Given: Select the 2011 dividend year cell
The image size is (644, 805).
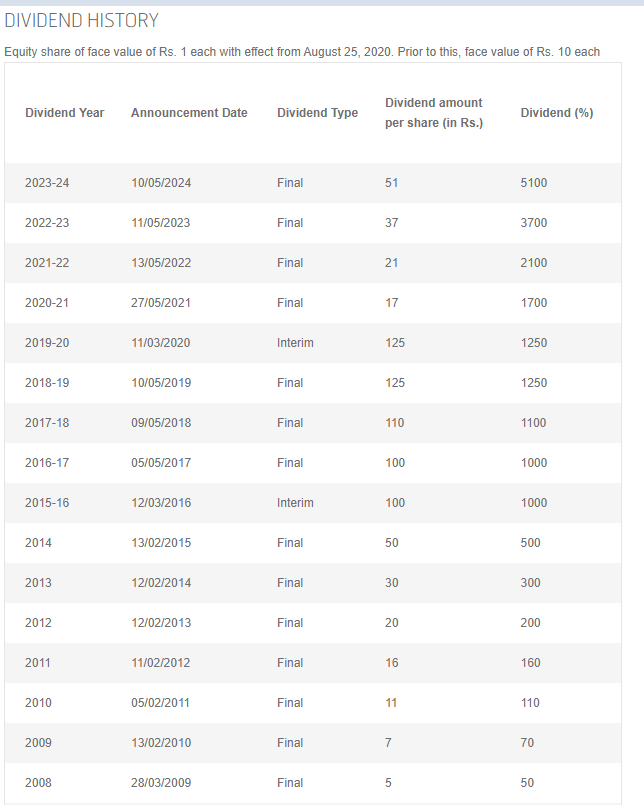Looking at the screenshot, I should pos(38,663).
